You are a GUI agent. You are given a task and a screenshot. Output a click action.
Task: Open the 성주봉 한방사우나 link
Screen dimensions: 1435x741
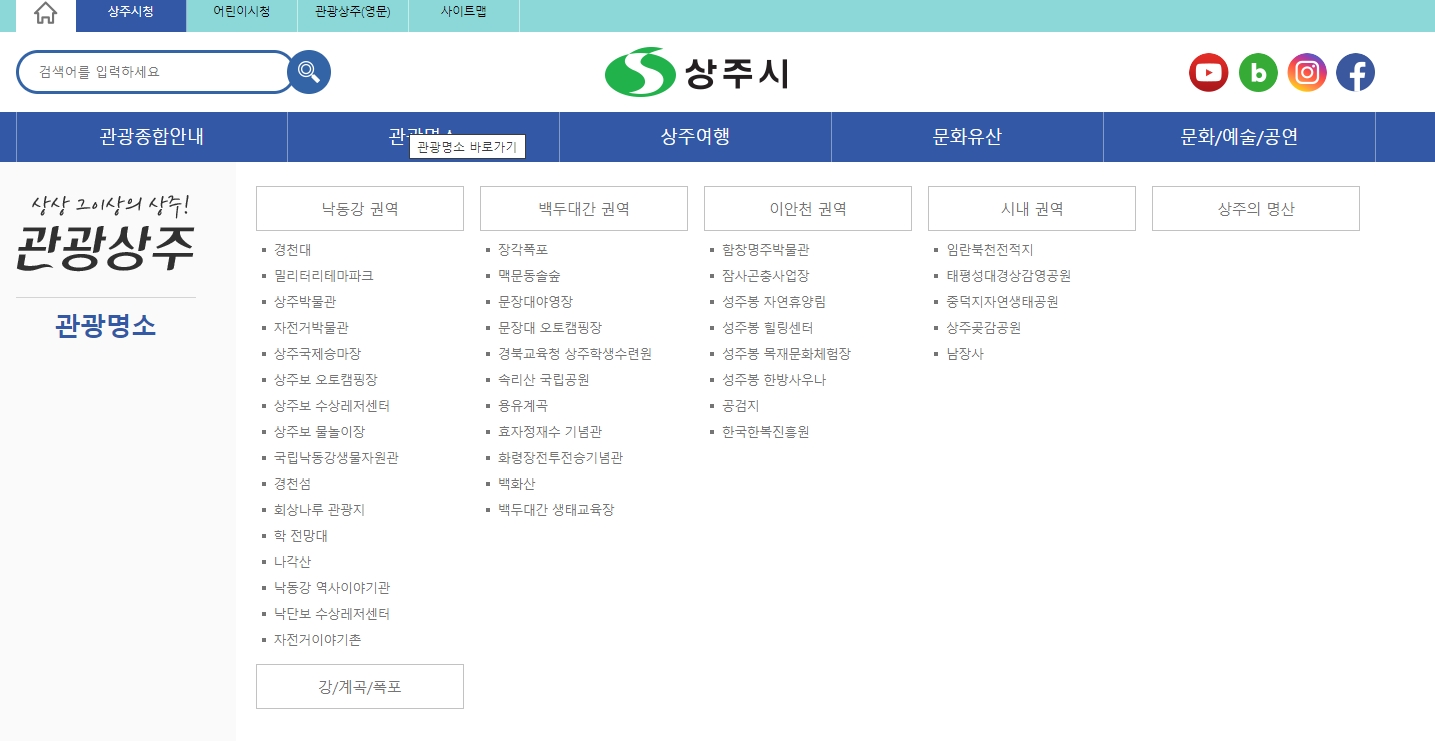click(774, 380)
